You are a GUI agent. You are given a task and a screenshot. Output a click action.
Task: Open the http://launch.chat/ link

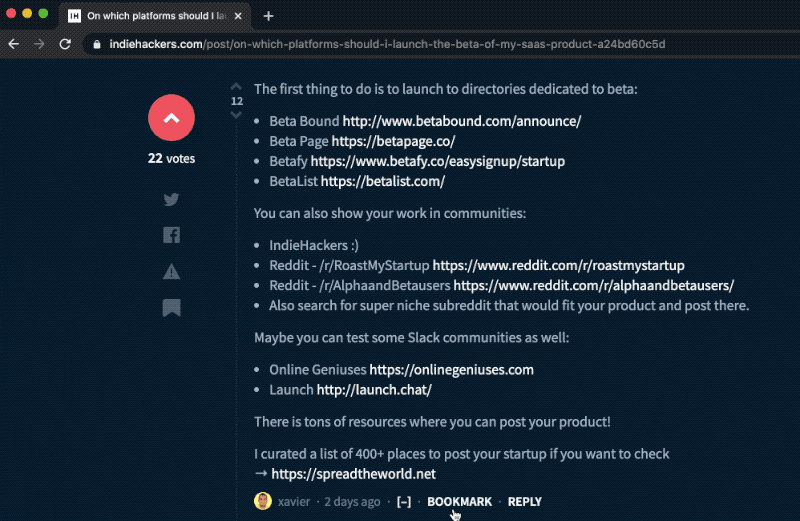pos(374,390)
